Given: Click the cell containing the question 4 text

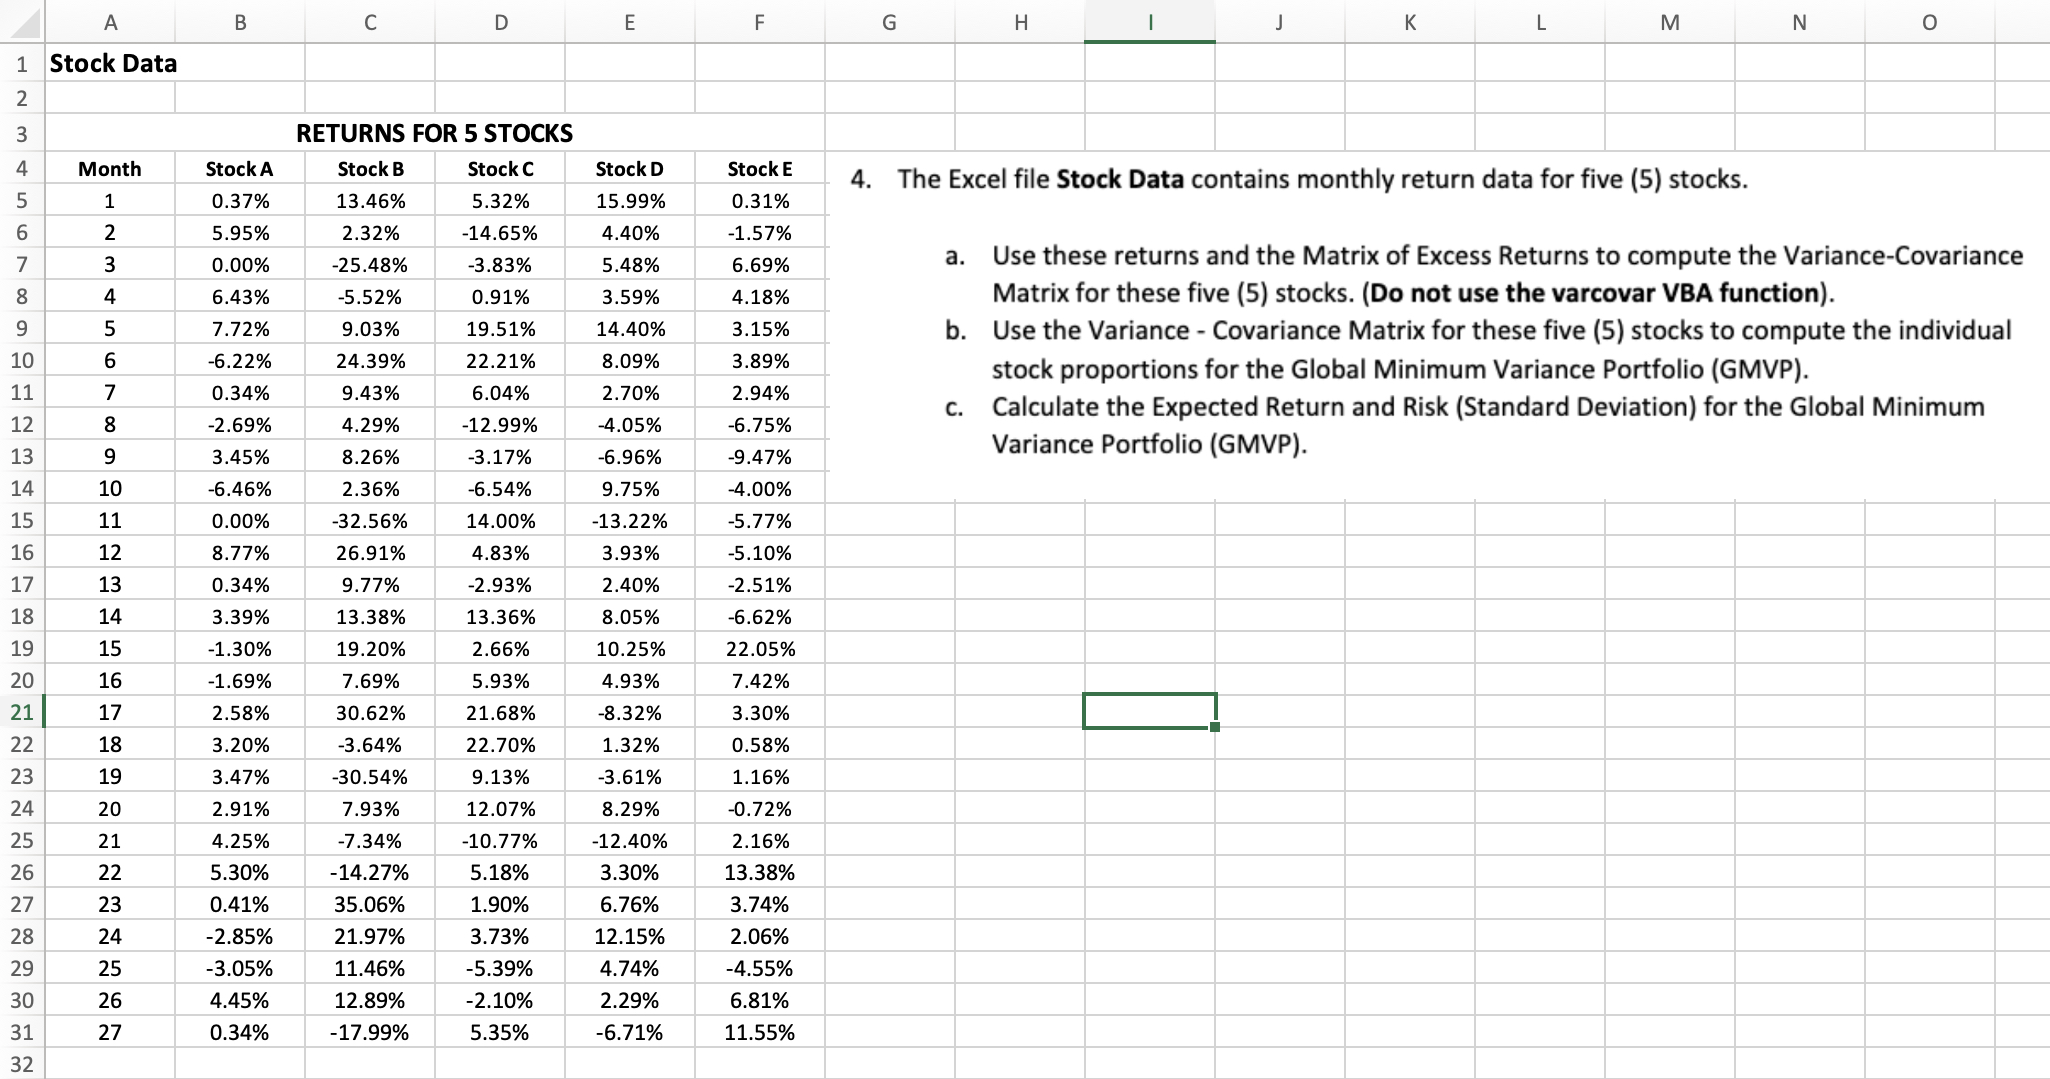Looking at the screenshot, I should click(x=1300, y=180).
